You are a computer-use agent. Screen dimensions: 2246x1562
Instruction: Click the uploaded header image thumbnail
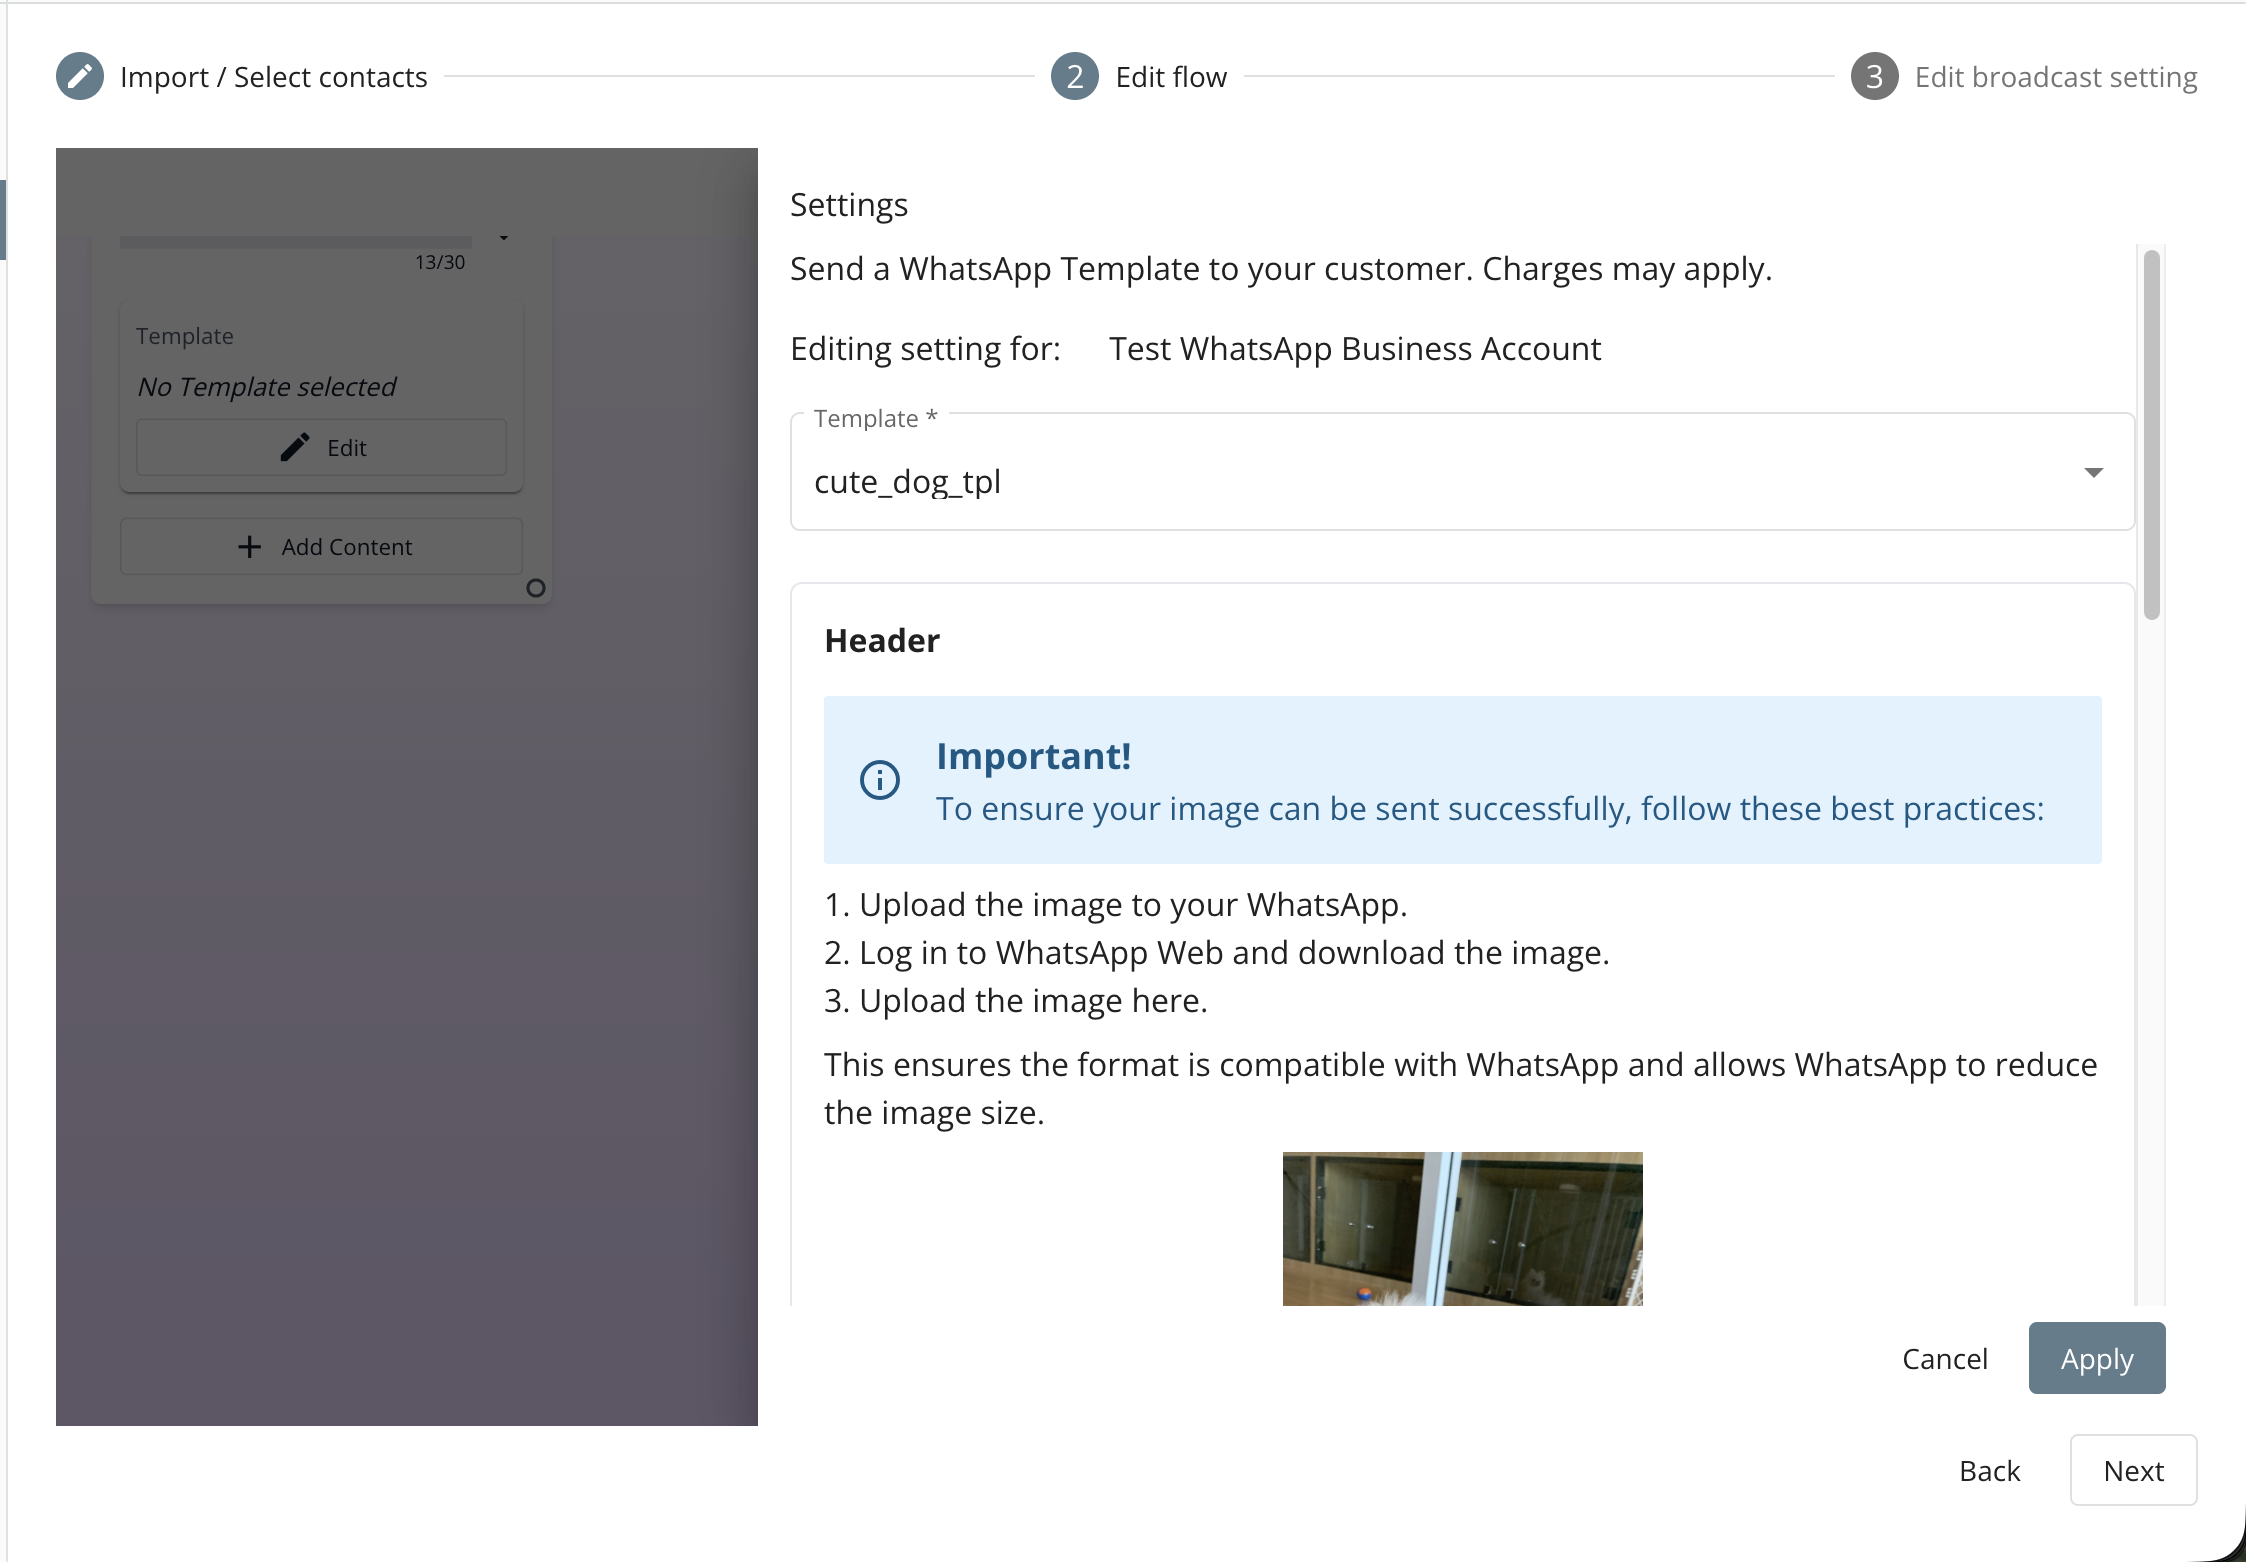(x=1462, y=1228)
